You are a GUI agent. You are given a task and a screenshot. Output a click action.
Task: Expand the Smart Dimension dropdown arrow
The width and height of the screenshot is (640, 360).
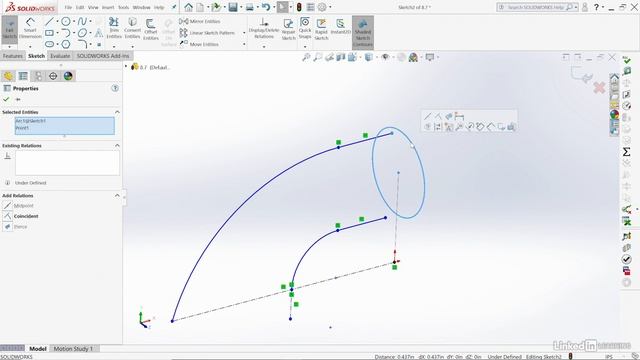[x=30, y=46]
